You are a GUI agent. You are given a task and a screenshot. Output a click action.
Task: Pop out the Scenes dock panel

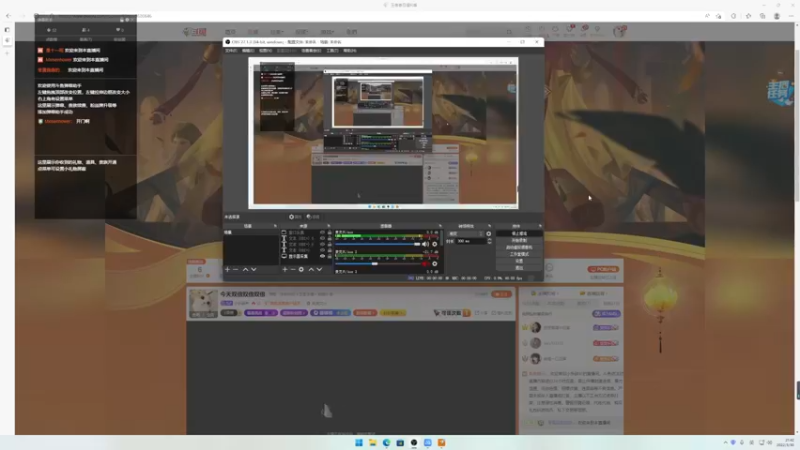tap(276, 226)
